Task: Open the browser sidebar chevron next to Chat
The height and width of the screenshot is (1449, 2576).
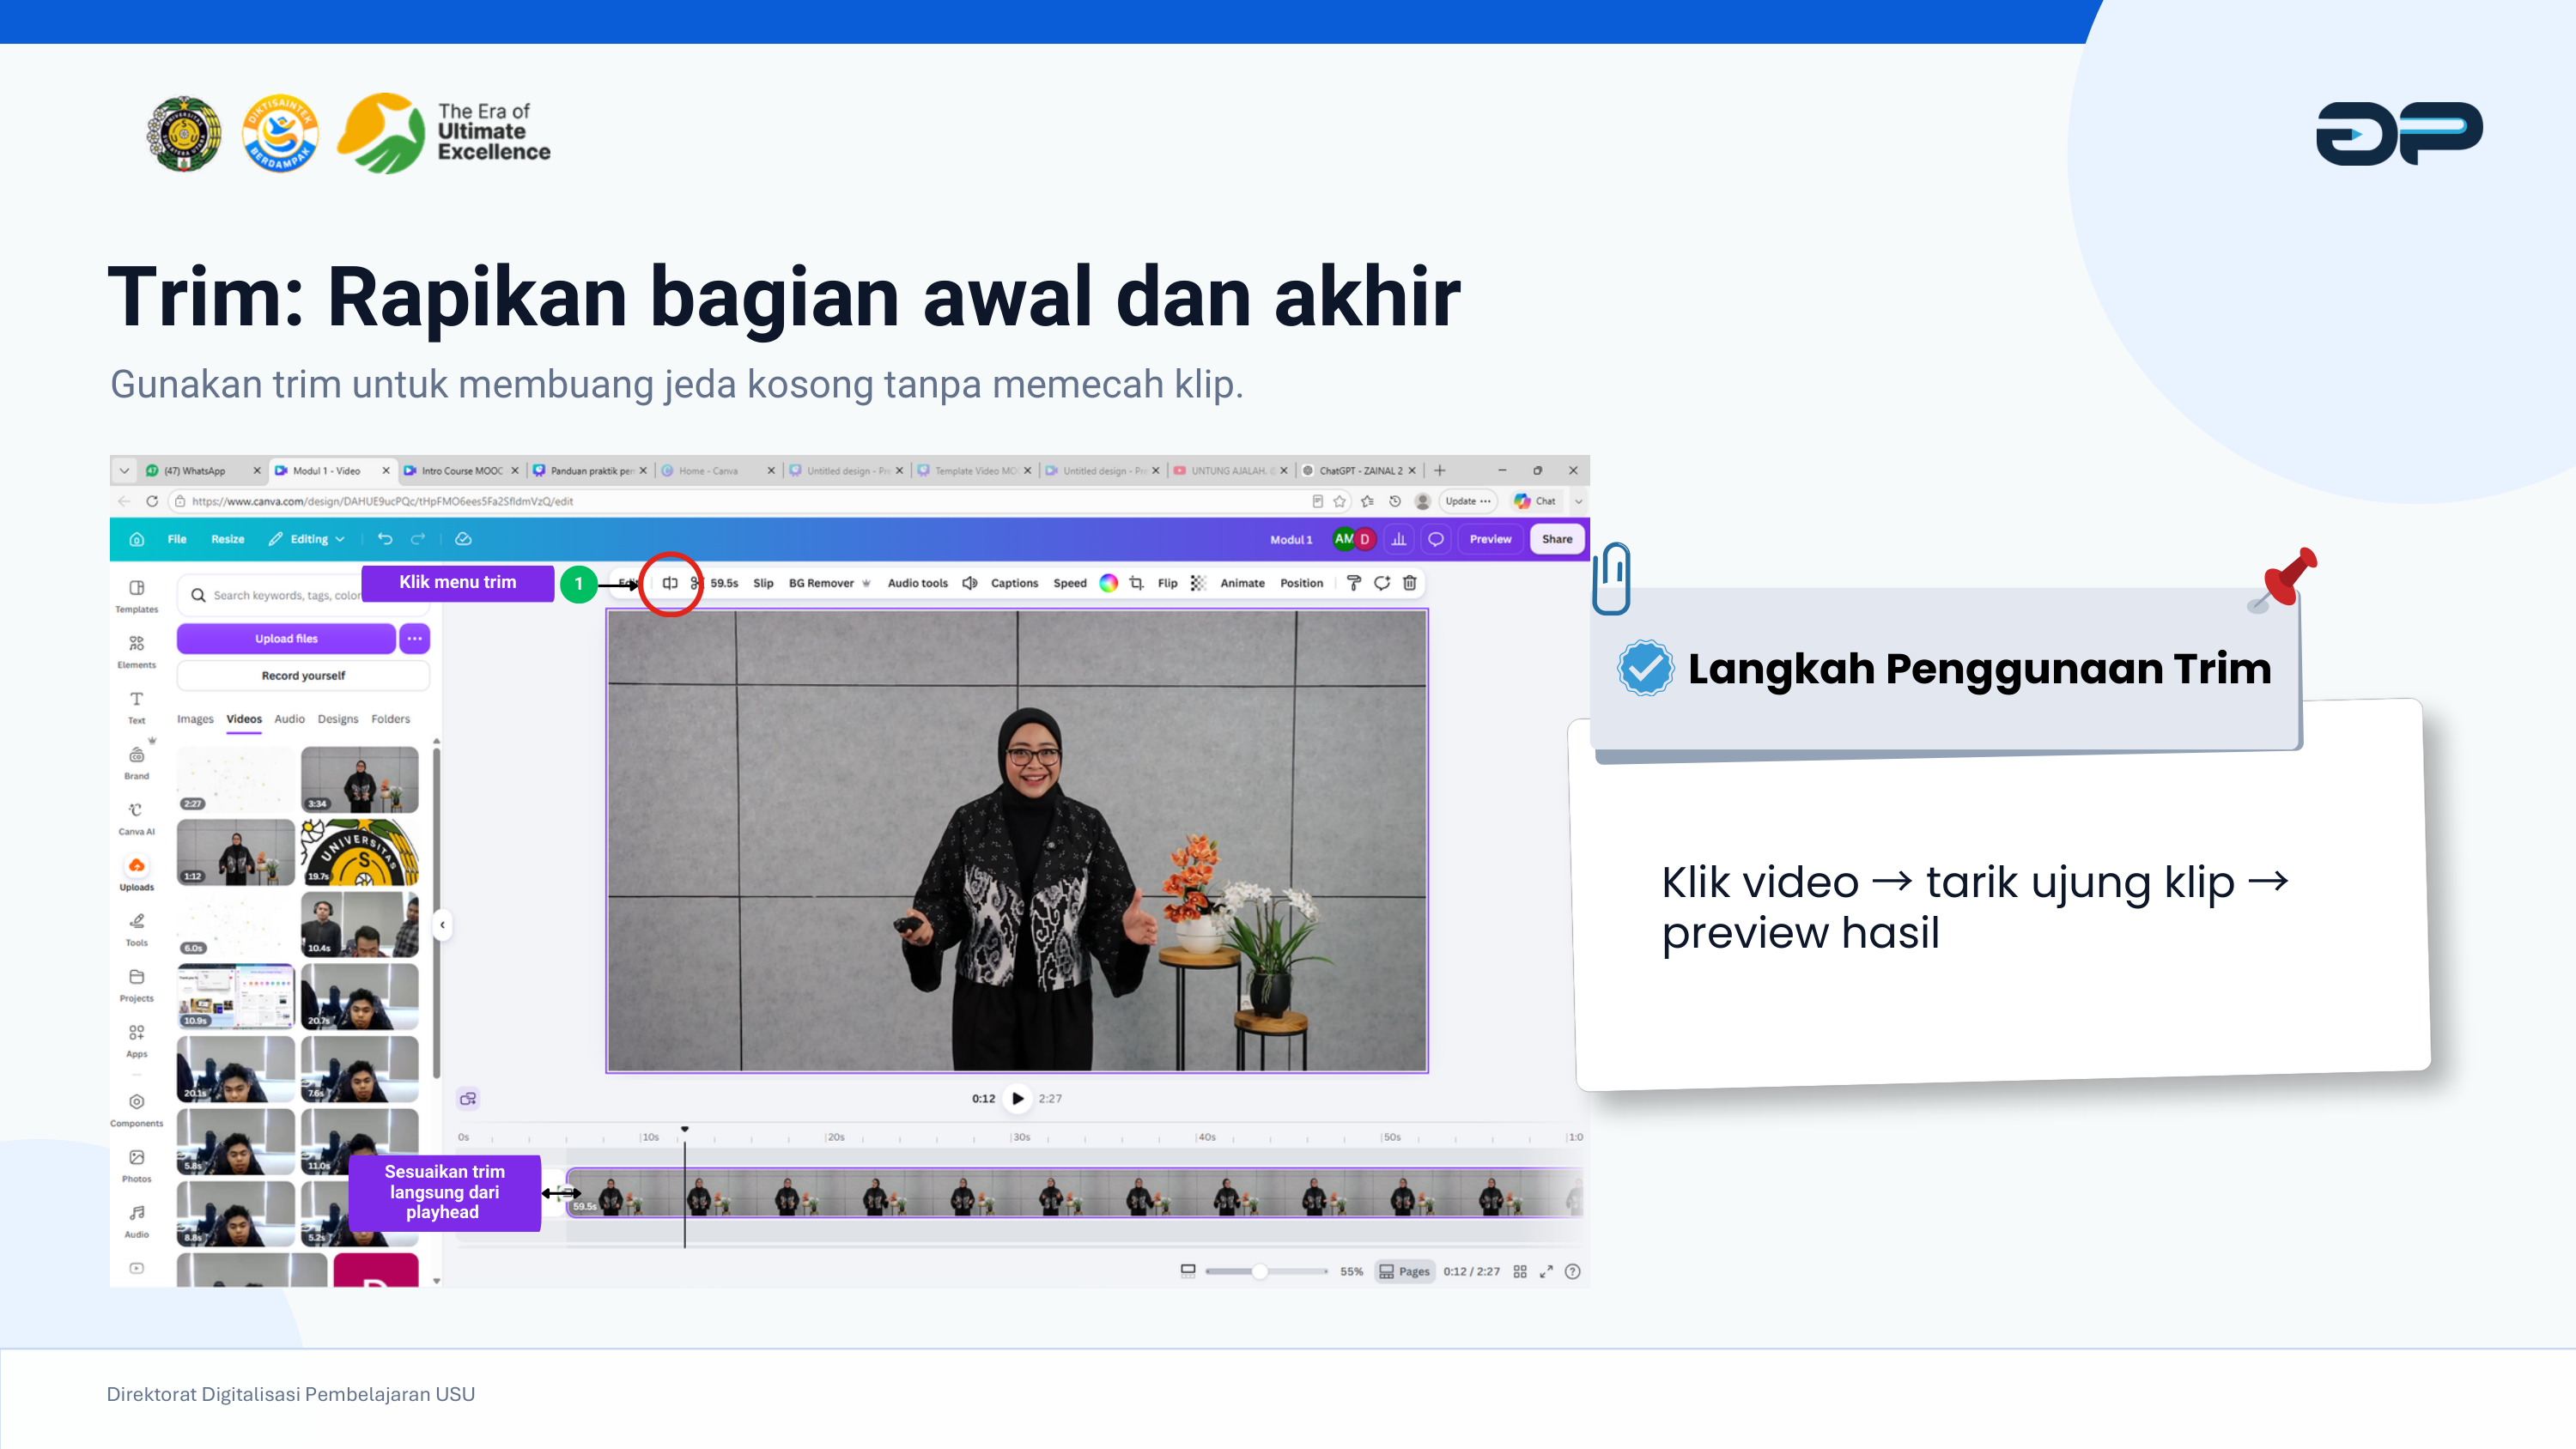Action: pos(1578,501)
